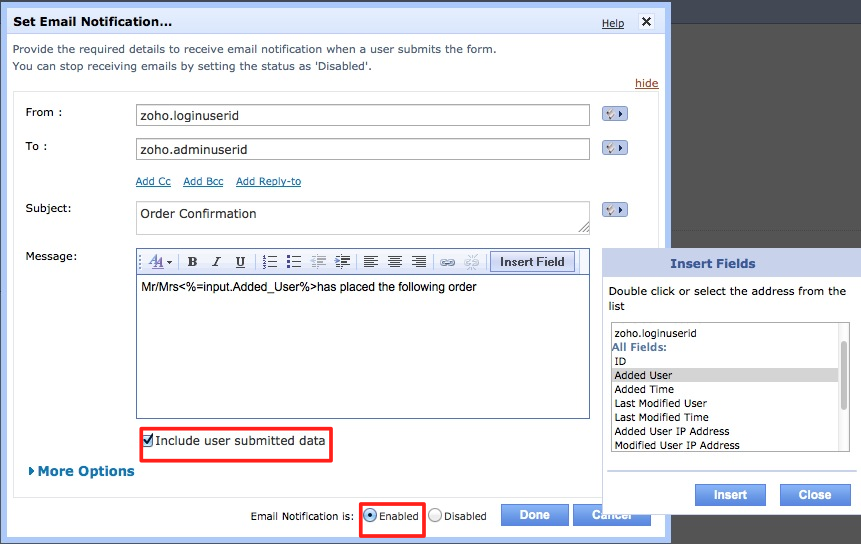Open field picker next to Subject field
The height and width of the screenshot is (544, 861).
(x=614, y=210)
